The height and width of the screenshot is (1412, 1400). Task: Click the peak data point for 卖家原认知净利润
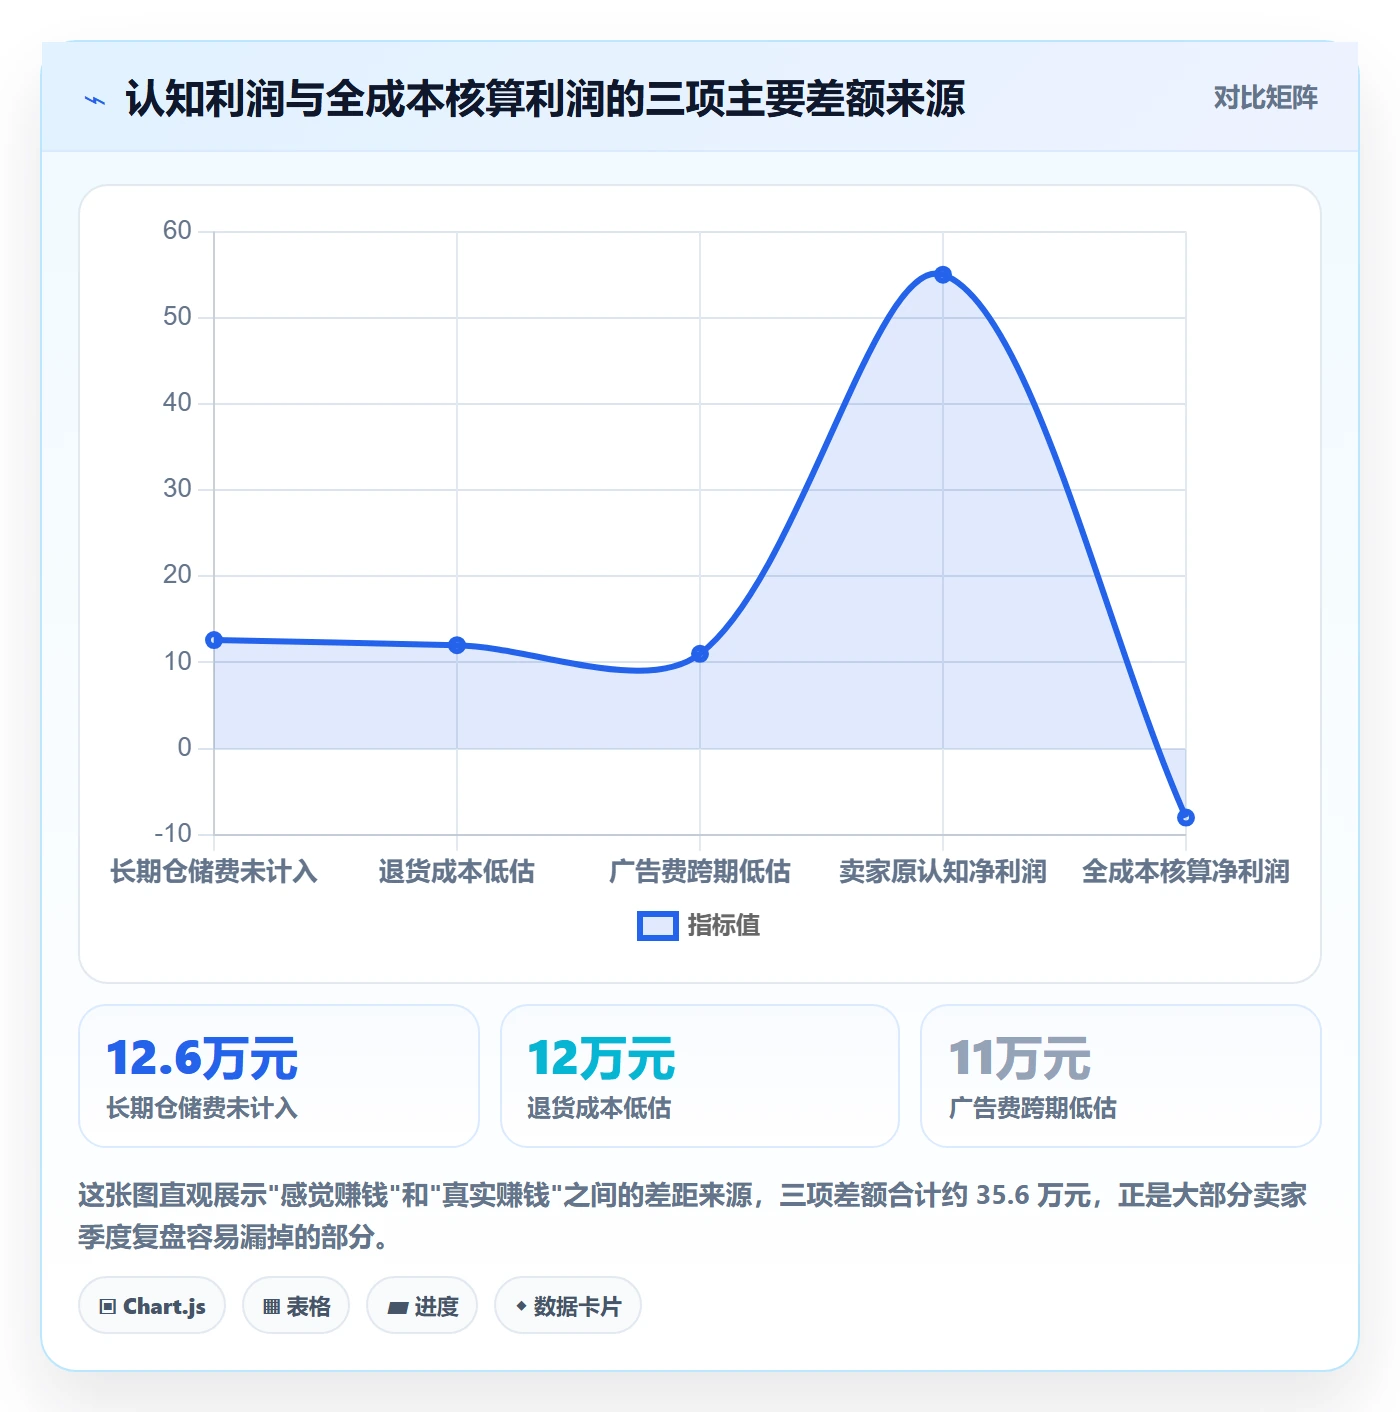pos(943,275)
